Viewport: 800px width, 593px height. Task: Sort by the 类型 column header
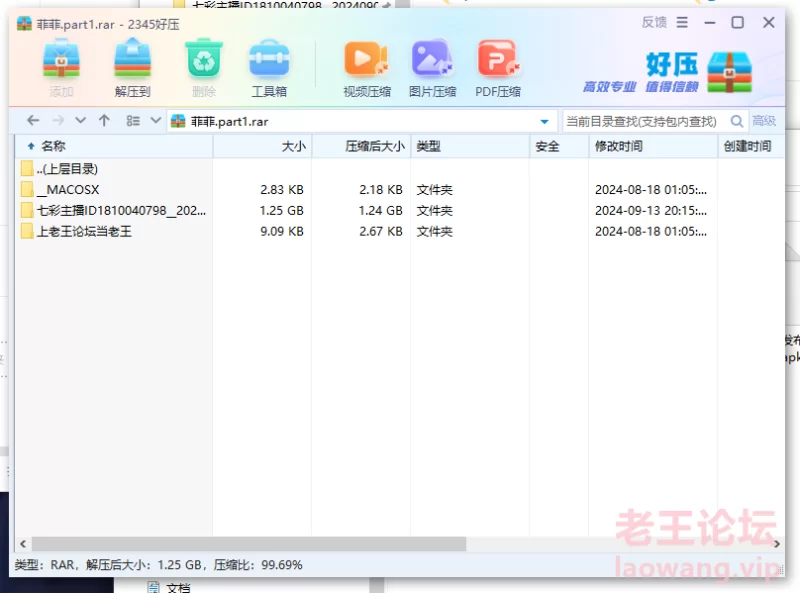(x=470, y=146)
